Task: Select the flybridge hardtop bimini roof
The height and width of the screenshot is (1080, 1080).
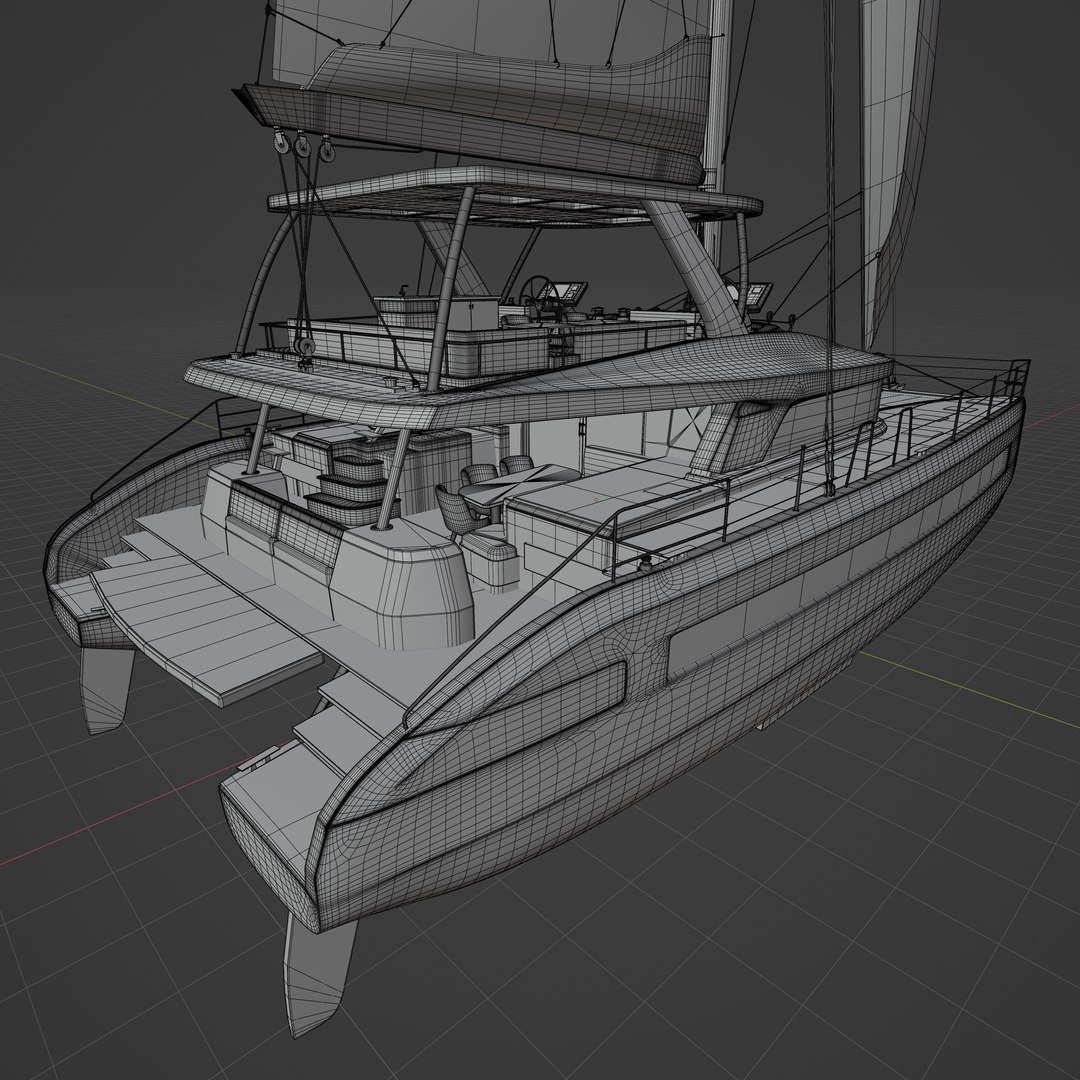Action: click(515, 196)
